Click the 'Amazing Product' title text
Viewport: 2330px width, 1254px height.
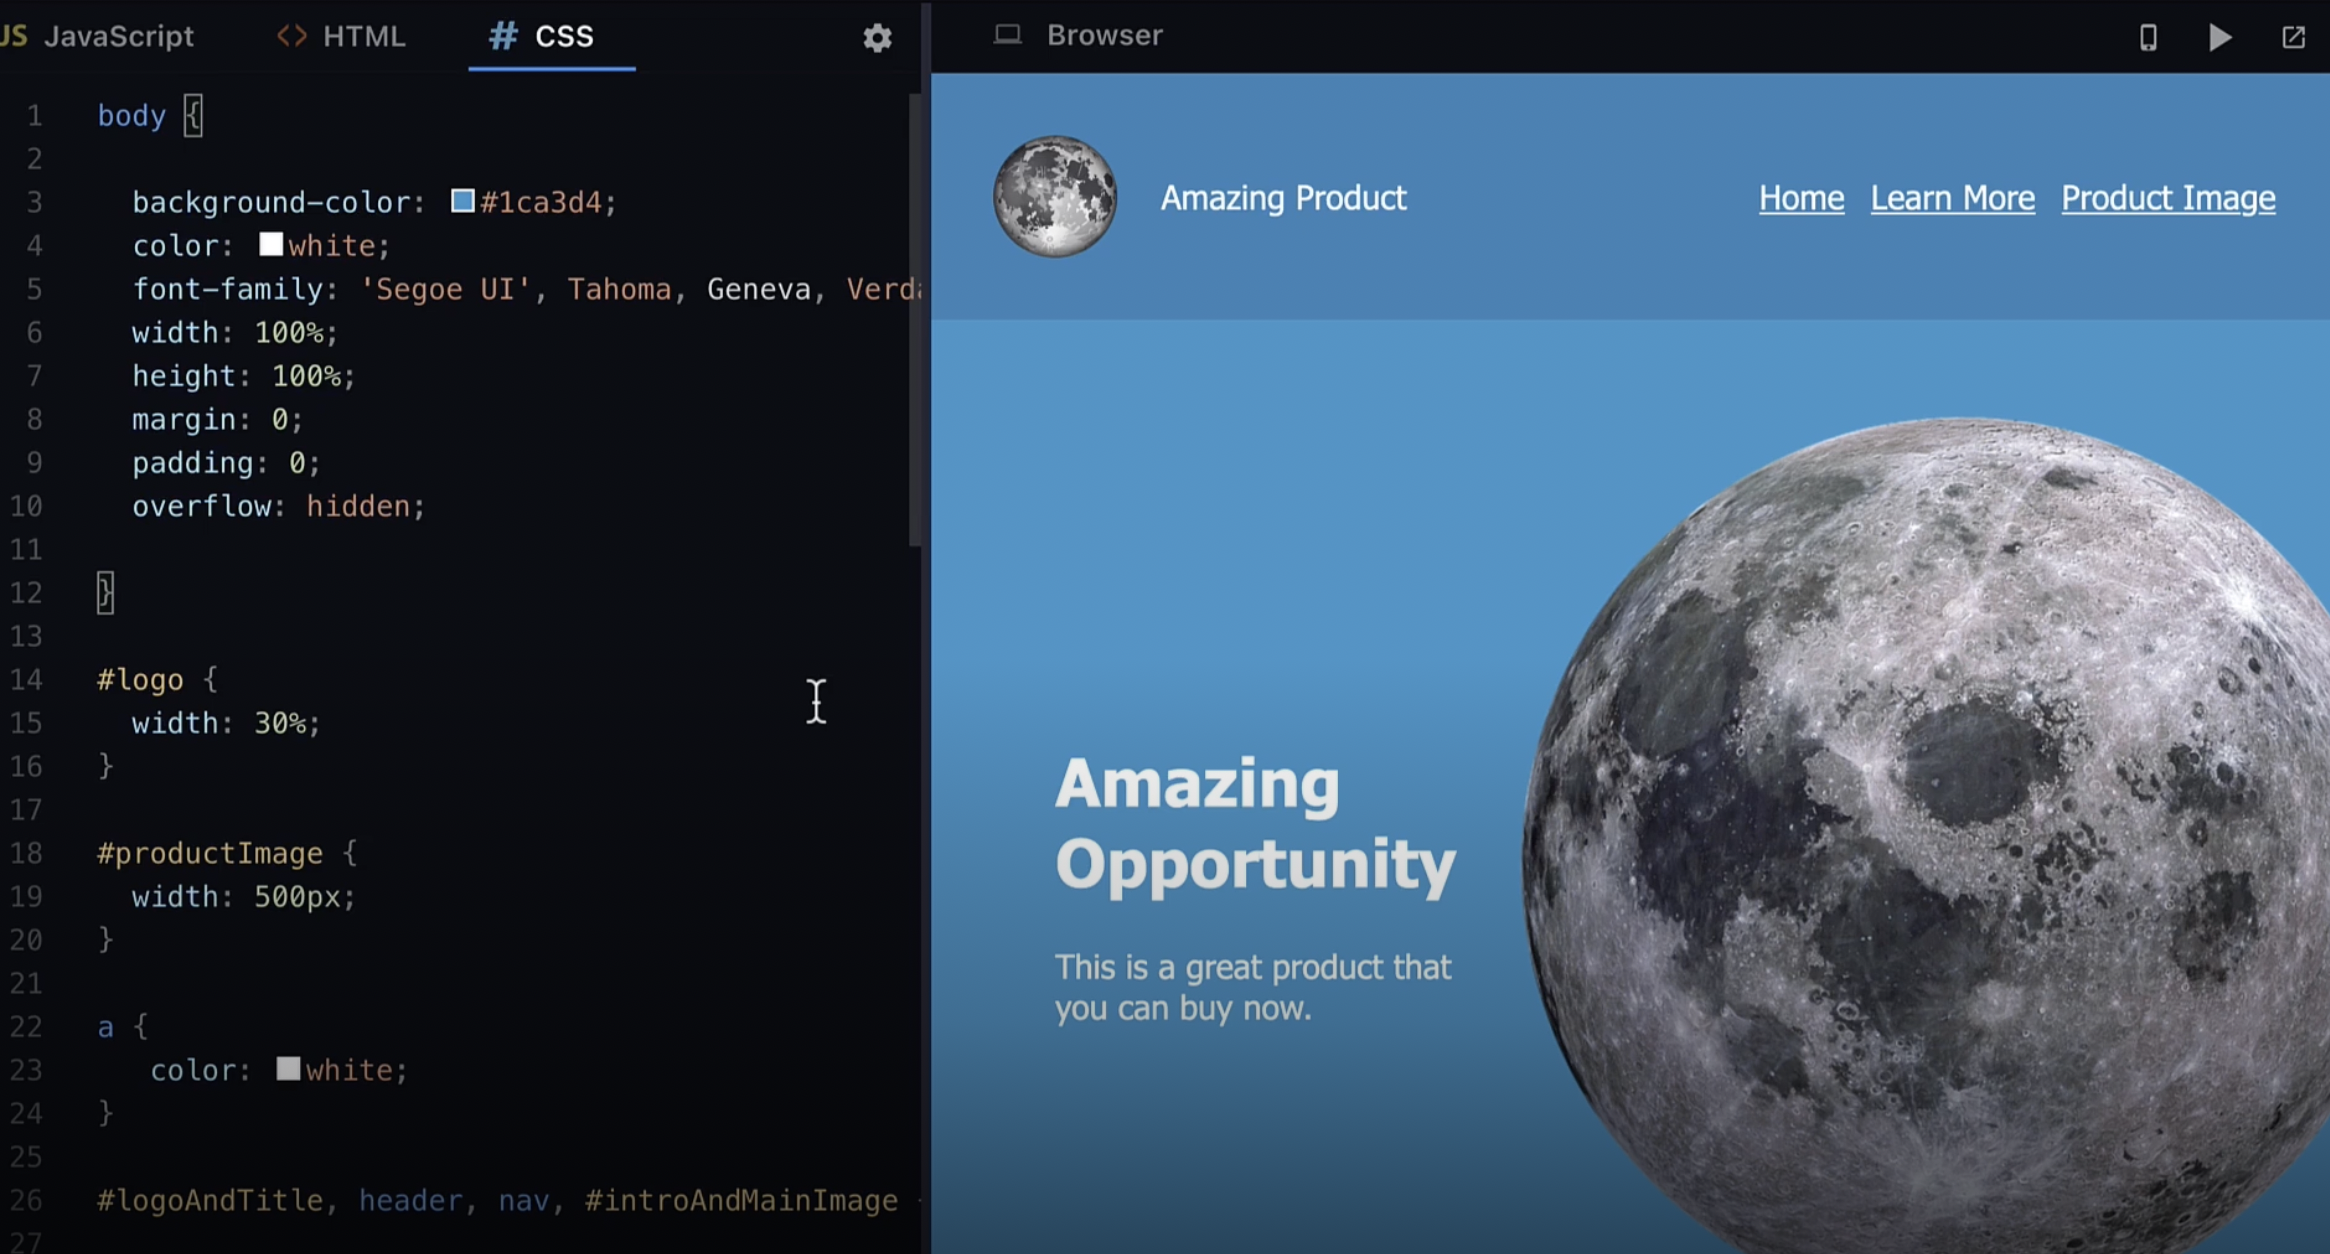(x=1283, y=198)
